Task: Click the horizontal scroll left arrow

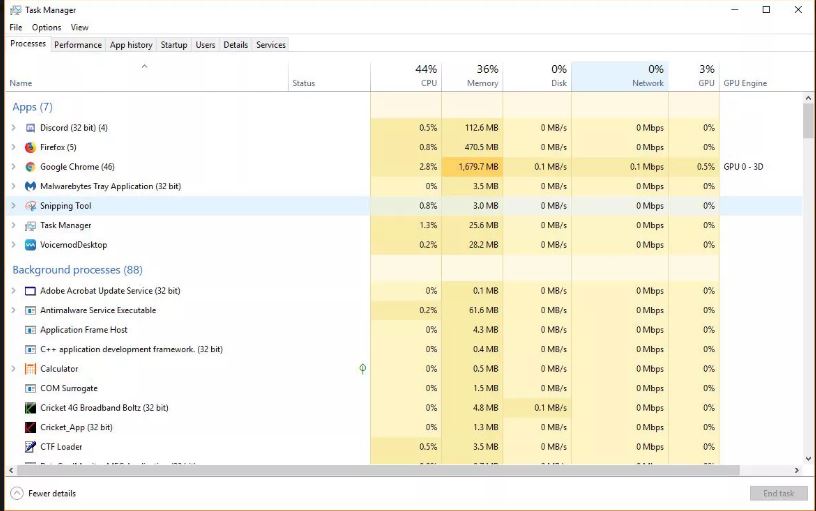Action: pyautogui.click(x=11, y=470)
